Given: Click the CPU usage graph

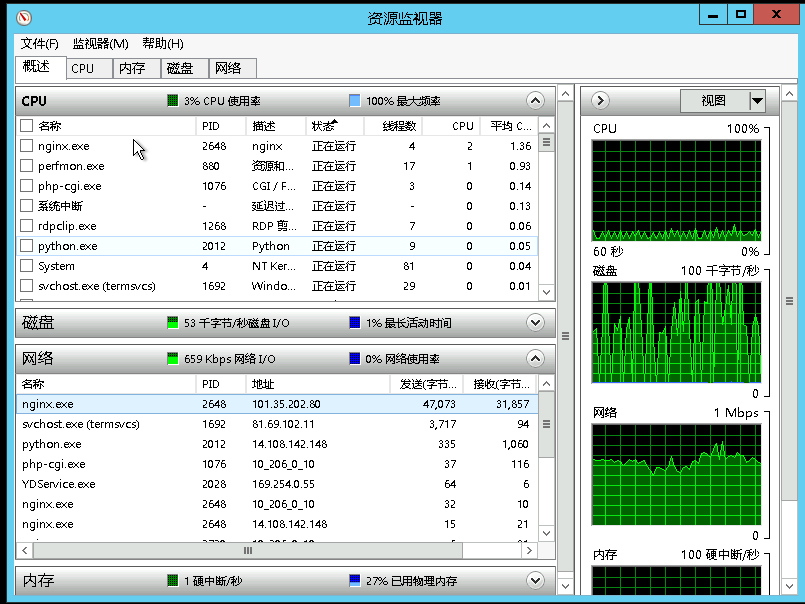Looking at the screenshot, I should [x=676, y=191].
